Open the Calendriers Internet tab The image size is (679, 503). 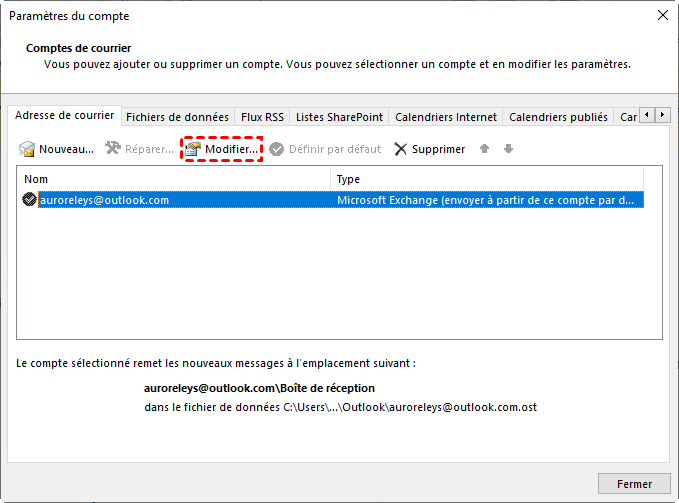pyautogui.click(x=446, y=117)
